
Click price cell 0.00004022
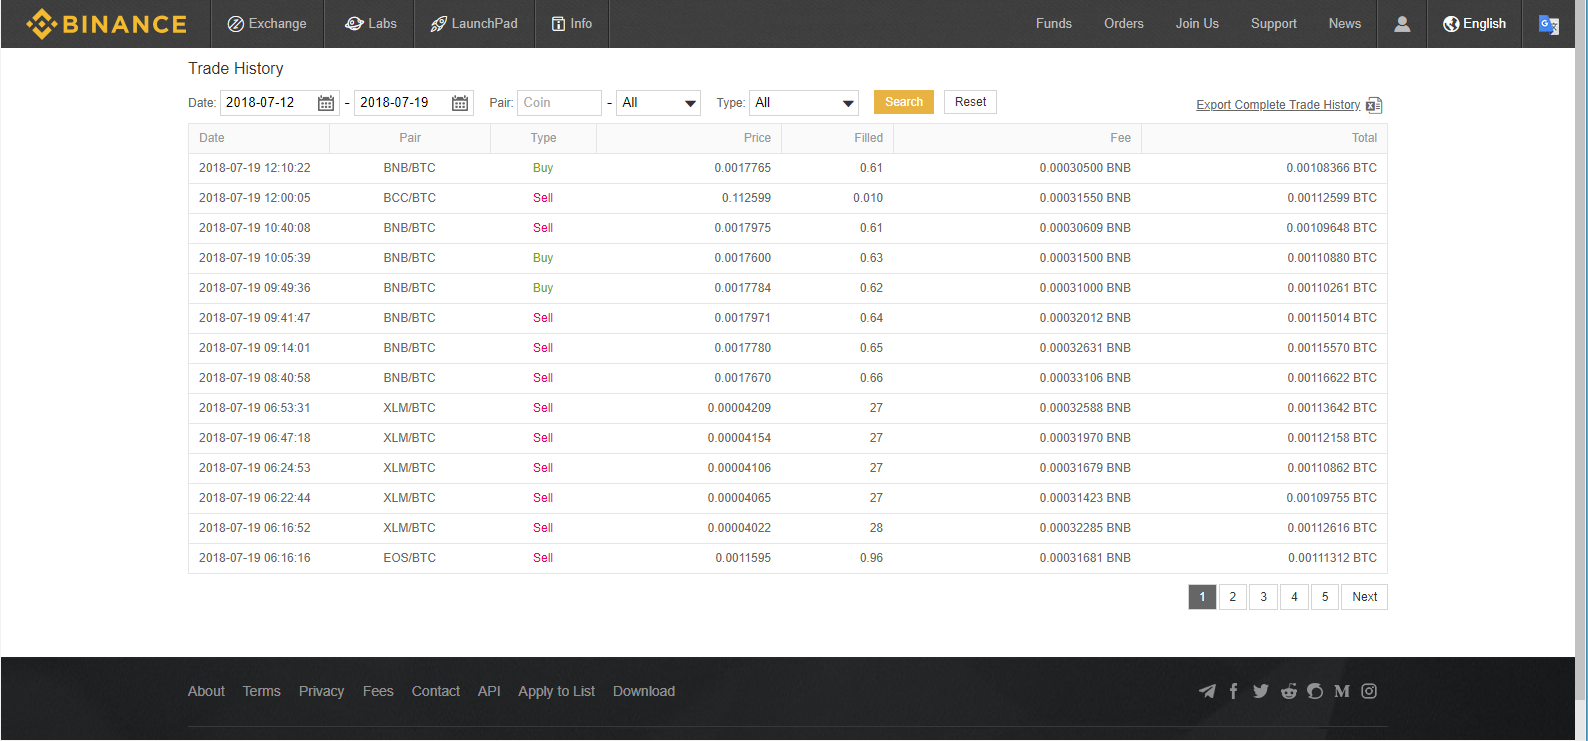click(739, 528)
